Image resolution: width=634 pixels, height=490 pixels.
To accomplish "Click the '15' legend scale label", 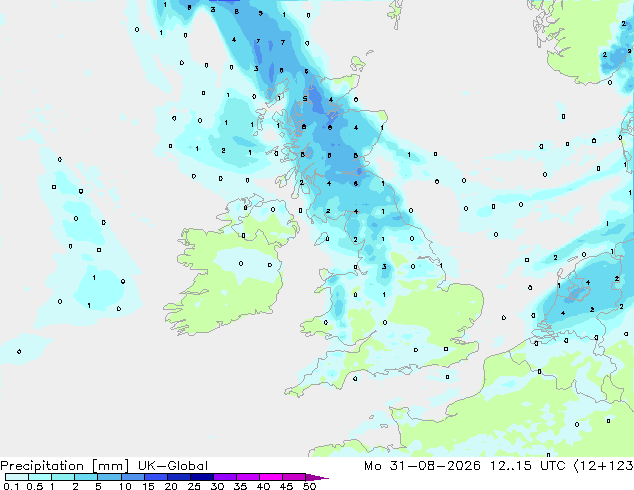I will click(148, 486).
